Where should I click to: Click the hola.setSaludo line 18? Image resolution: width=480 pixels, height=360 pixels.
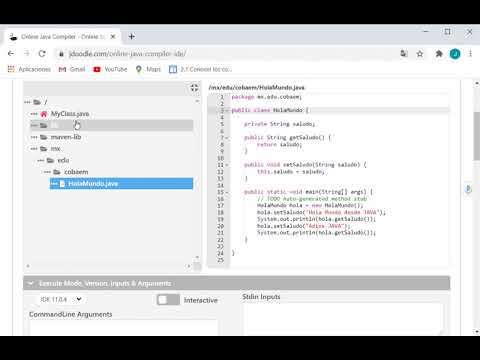[321, 212]
